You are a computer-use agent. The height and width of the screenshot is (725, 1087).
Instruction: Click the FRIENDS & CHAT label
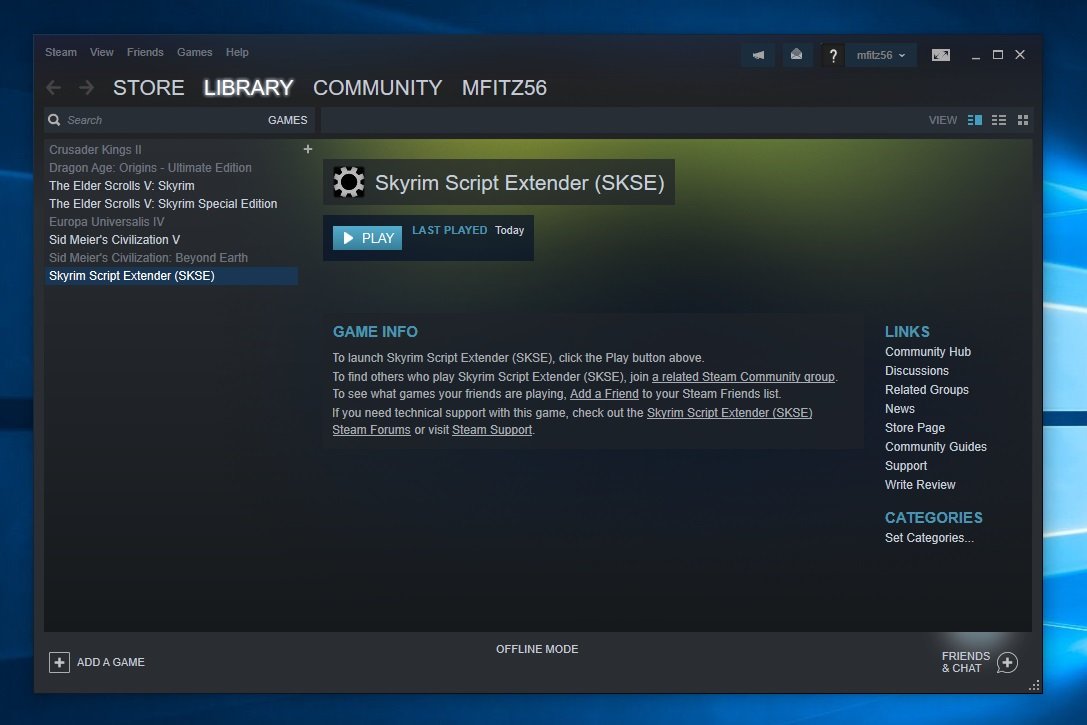966,662
